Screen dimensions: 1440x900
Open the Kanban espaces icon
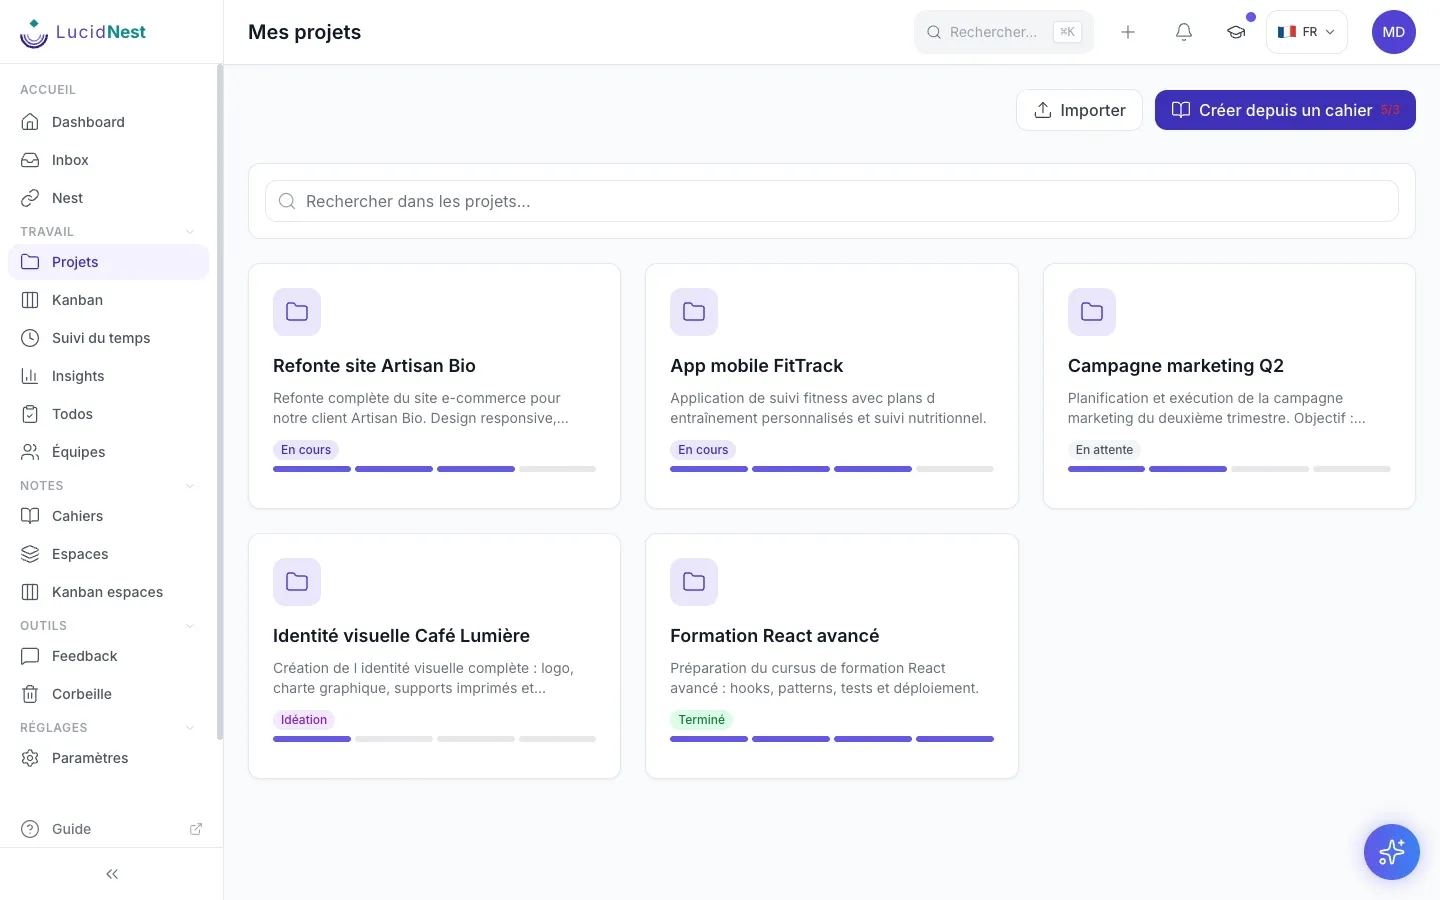click(30, 592)
